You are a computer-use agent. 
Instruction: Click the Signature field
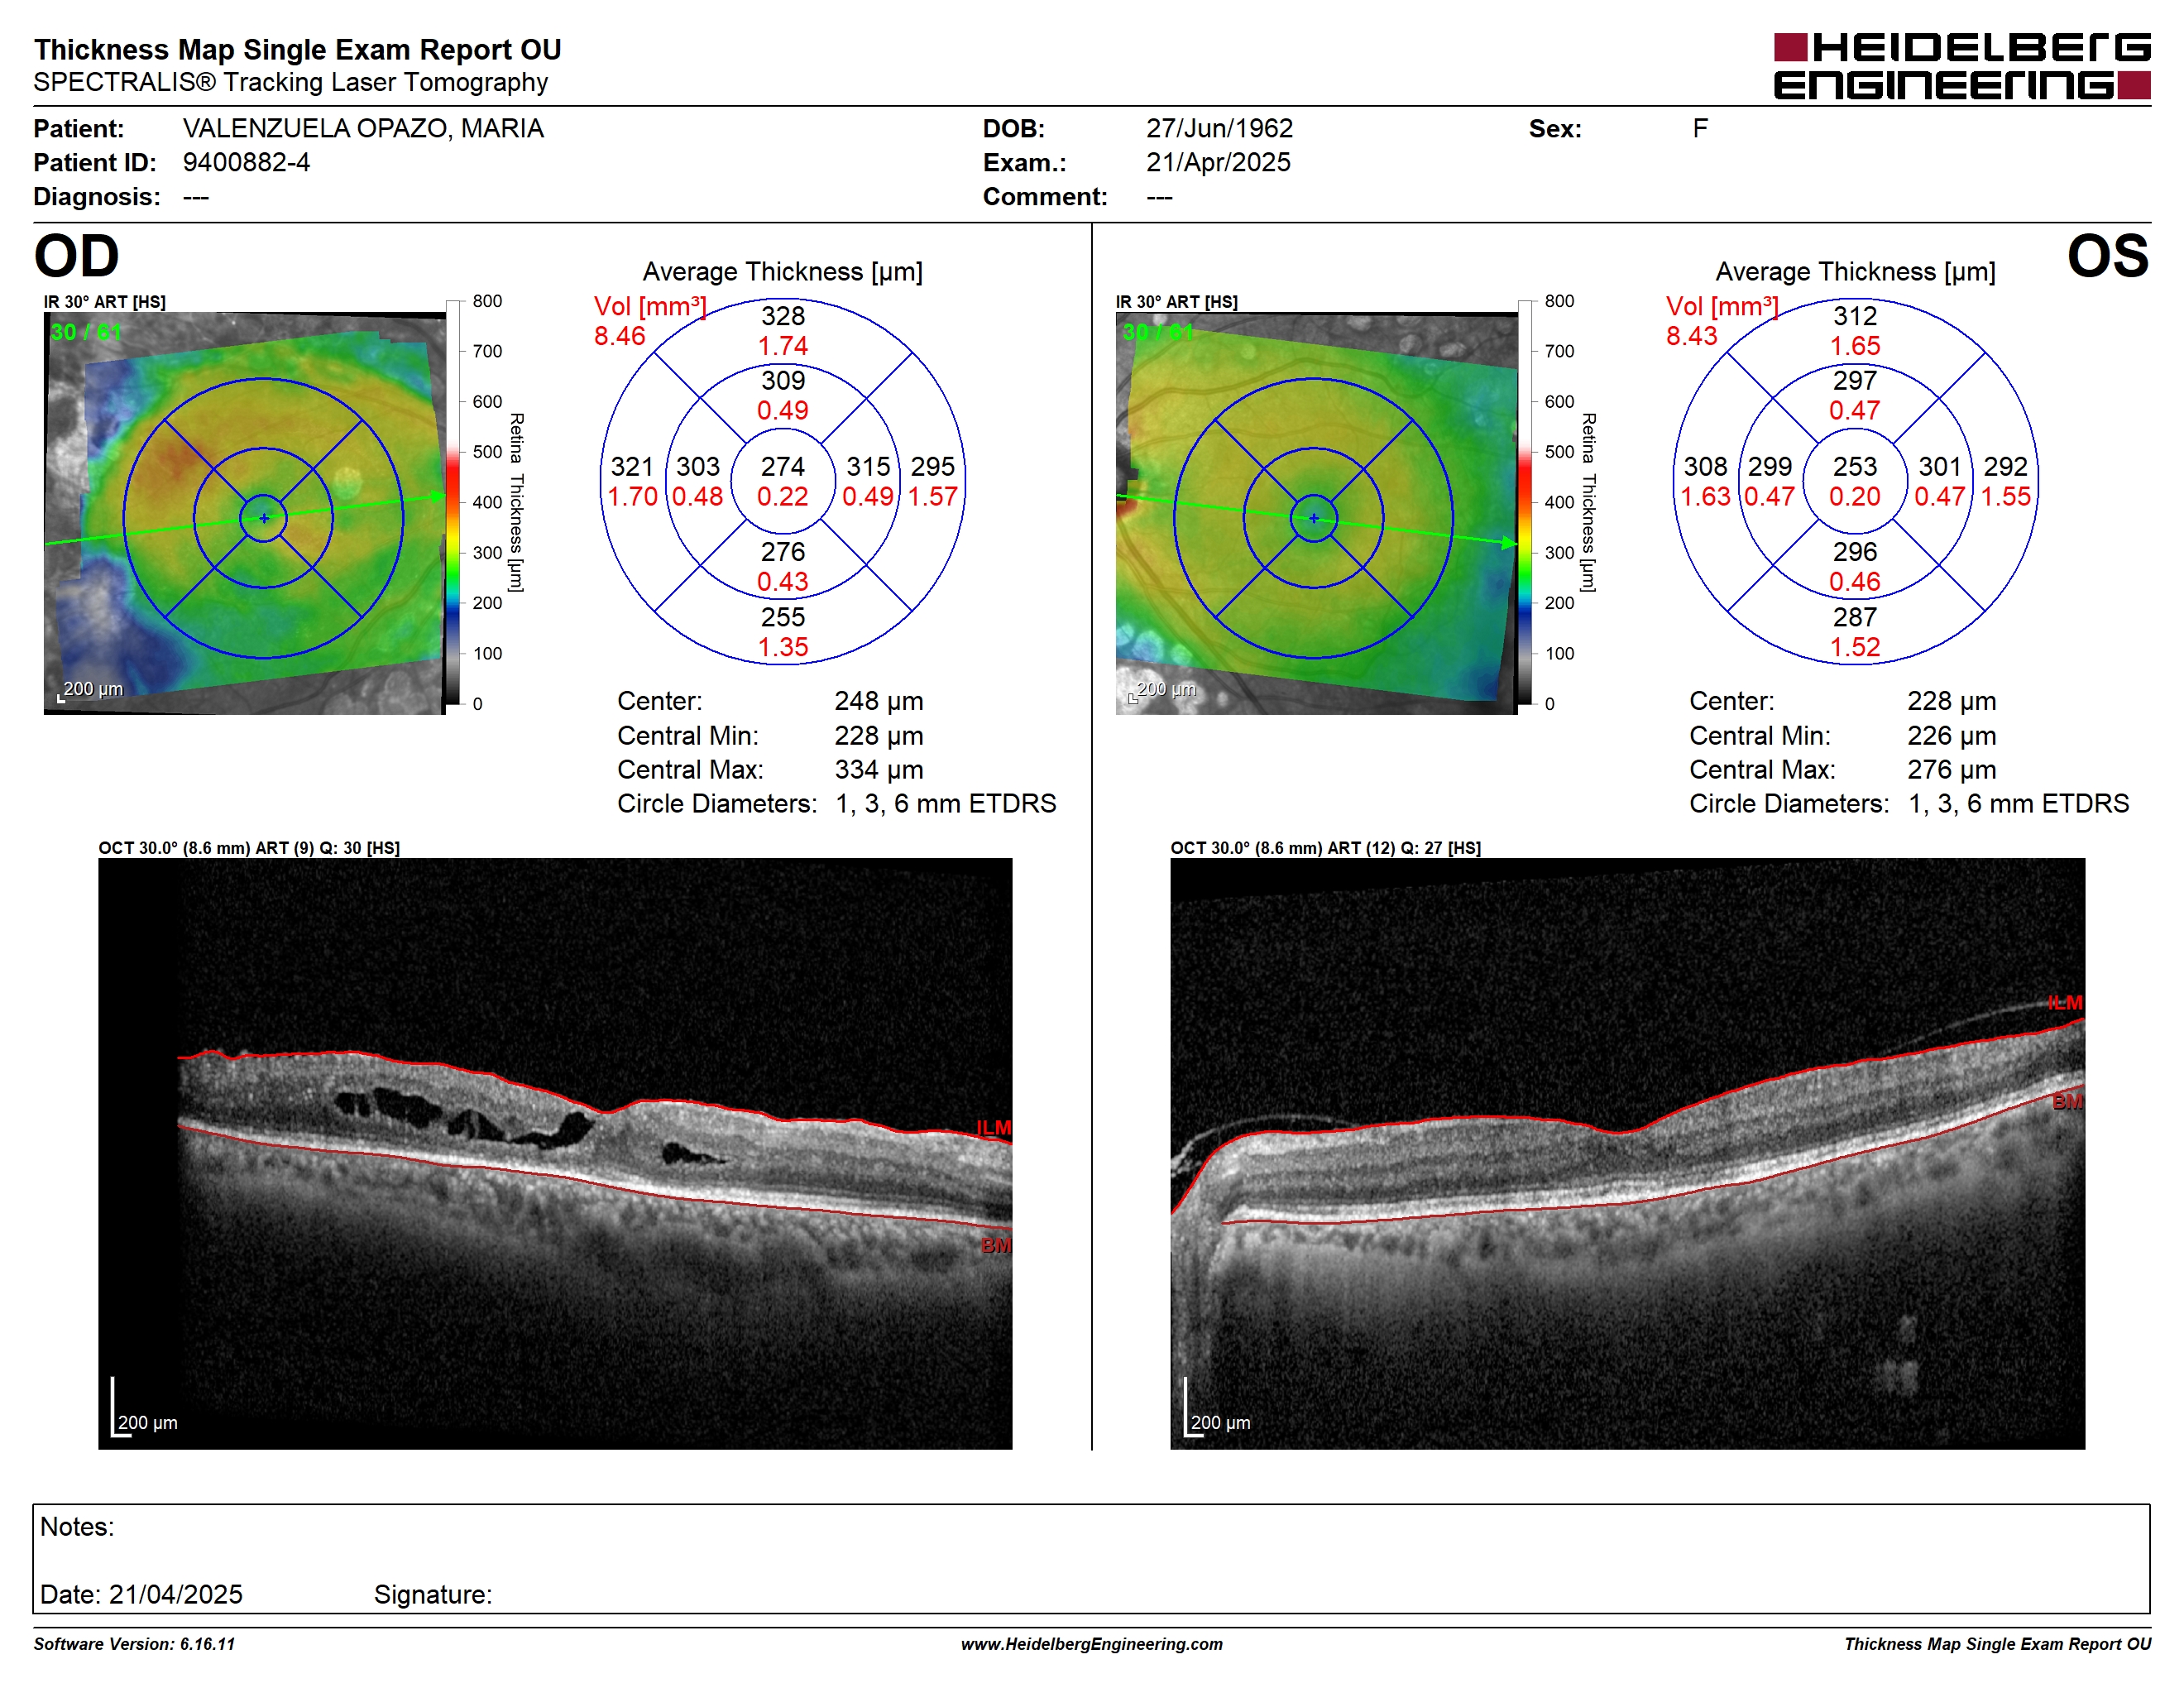tap(433, 1594)
